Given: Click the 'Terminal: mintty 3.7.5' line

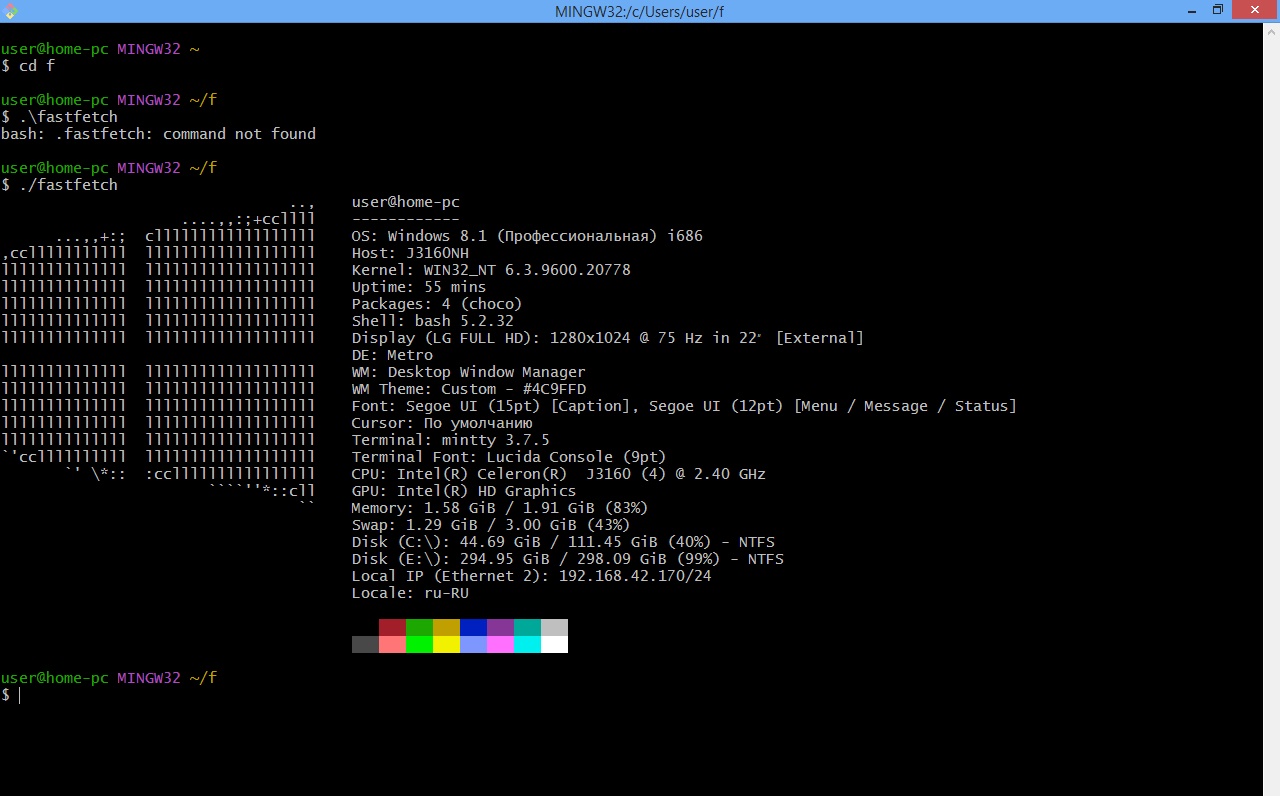Looking at the screenshot, I should [451, 440].
